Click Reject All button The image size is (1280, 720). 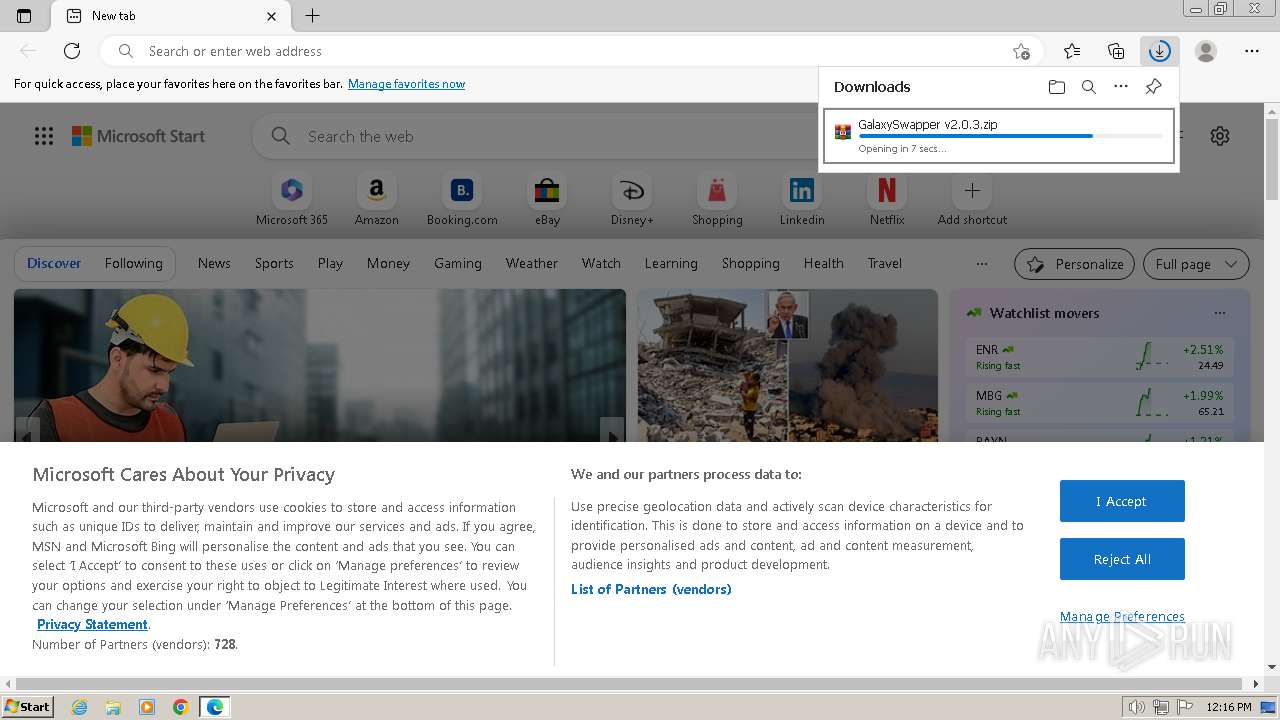coord(1122,559)
